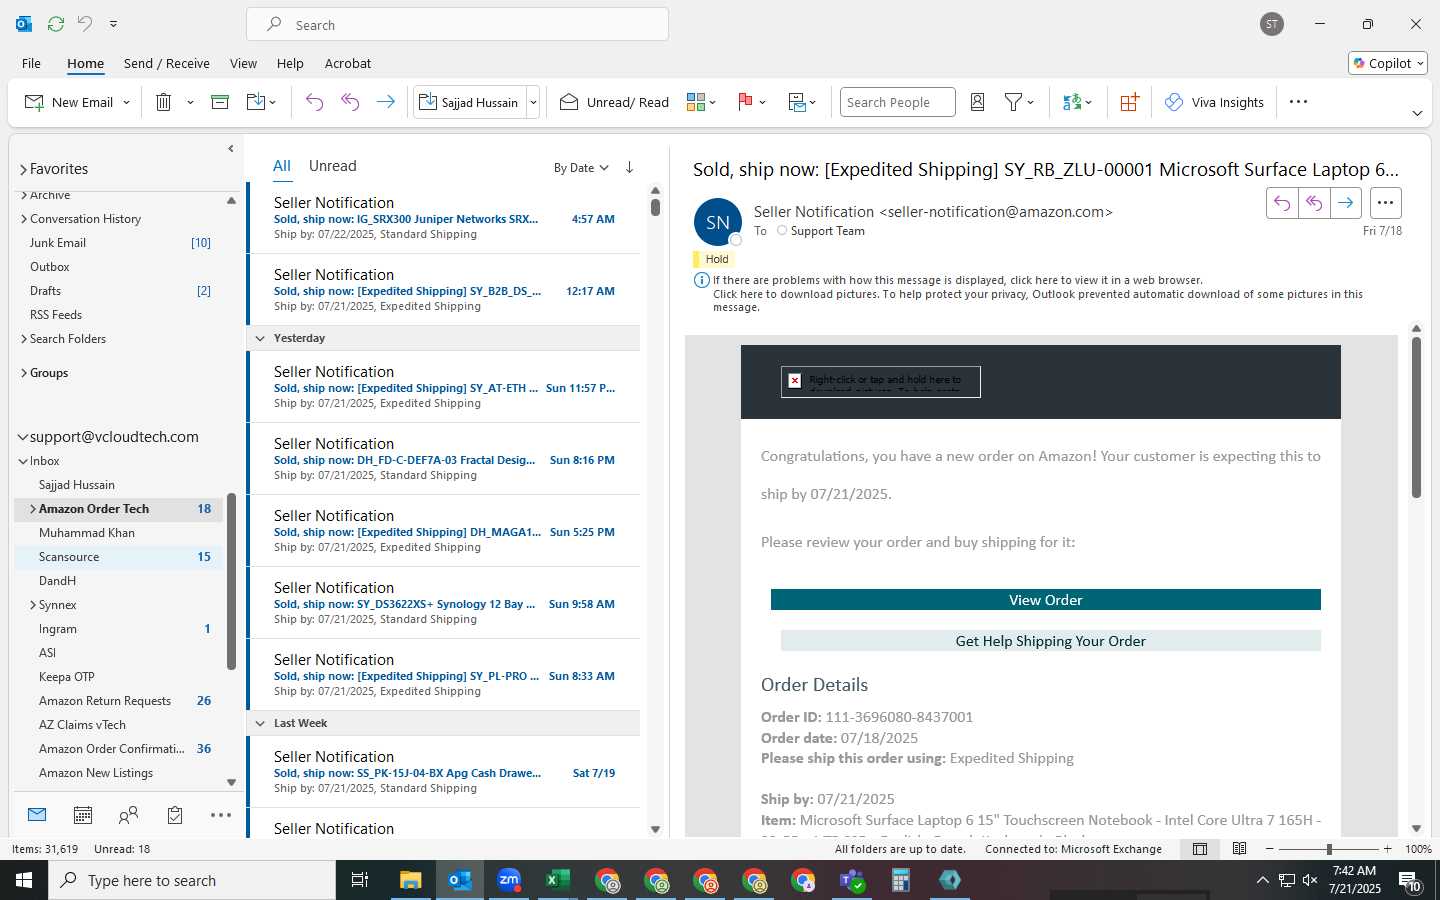Switch to Mail view icon
1440x900 pixels.
pyautogui.click(x=37, y=815)
